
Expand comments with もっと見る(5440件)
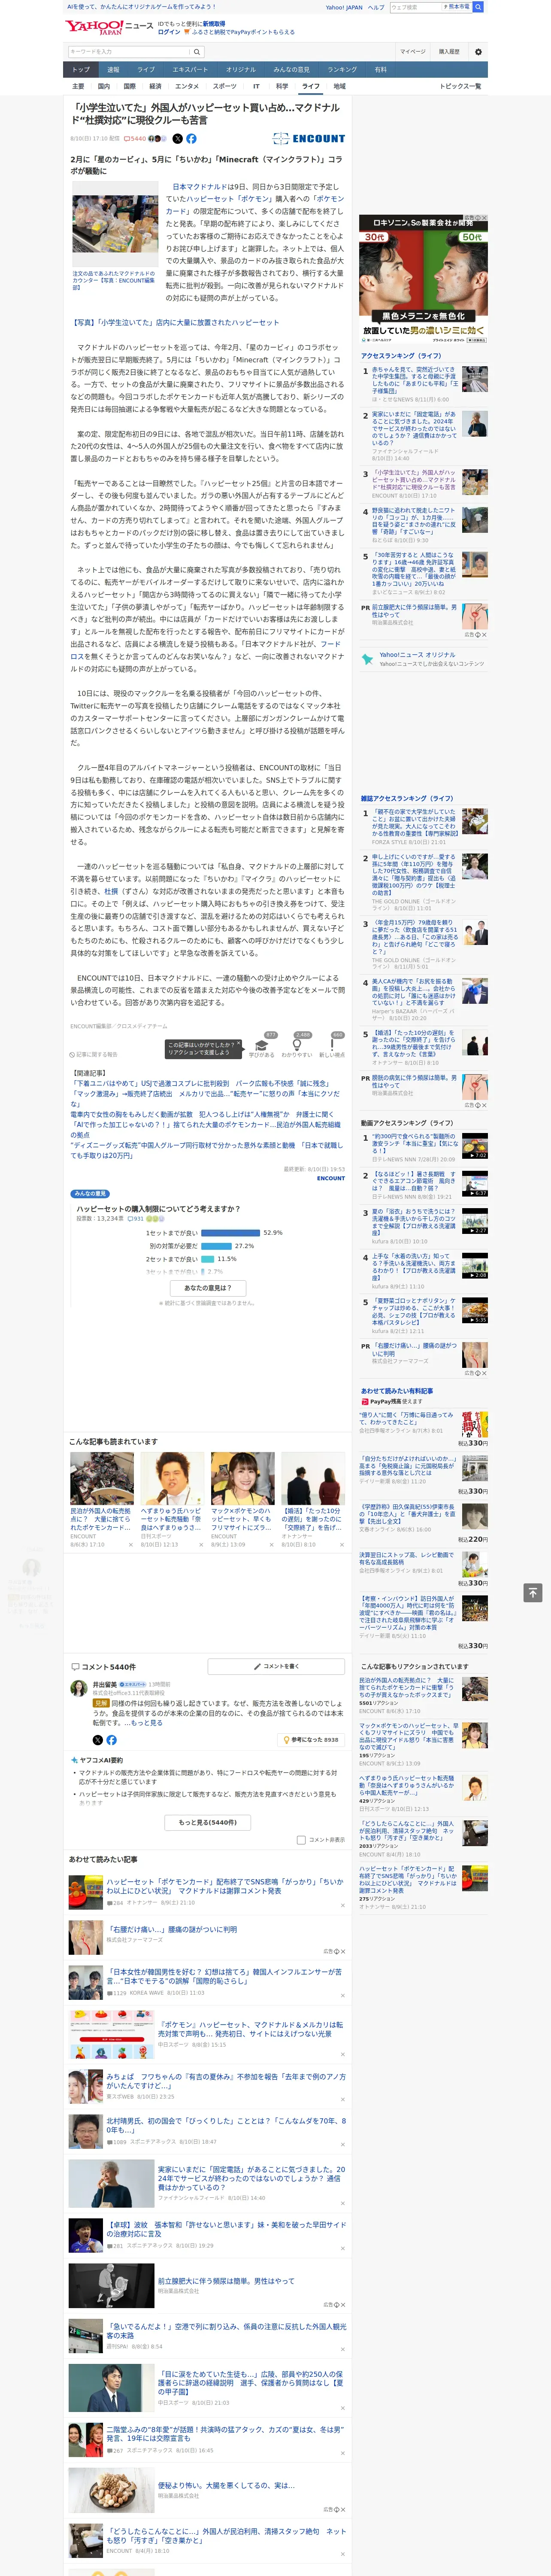208,1822
